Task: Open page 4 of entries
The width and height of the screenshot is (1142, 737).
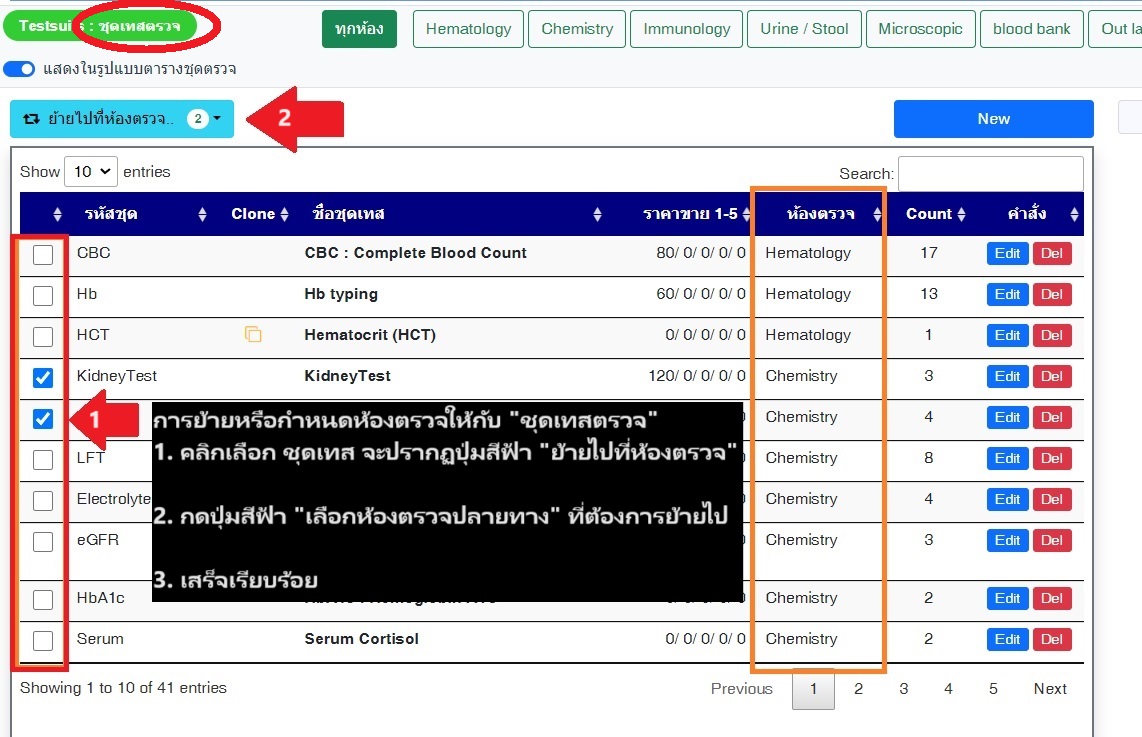Action: pos(948,689)
